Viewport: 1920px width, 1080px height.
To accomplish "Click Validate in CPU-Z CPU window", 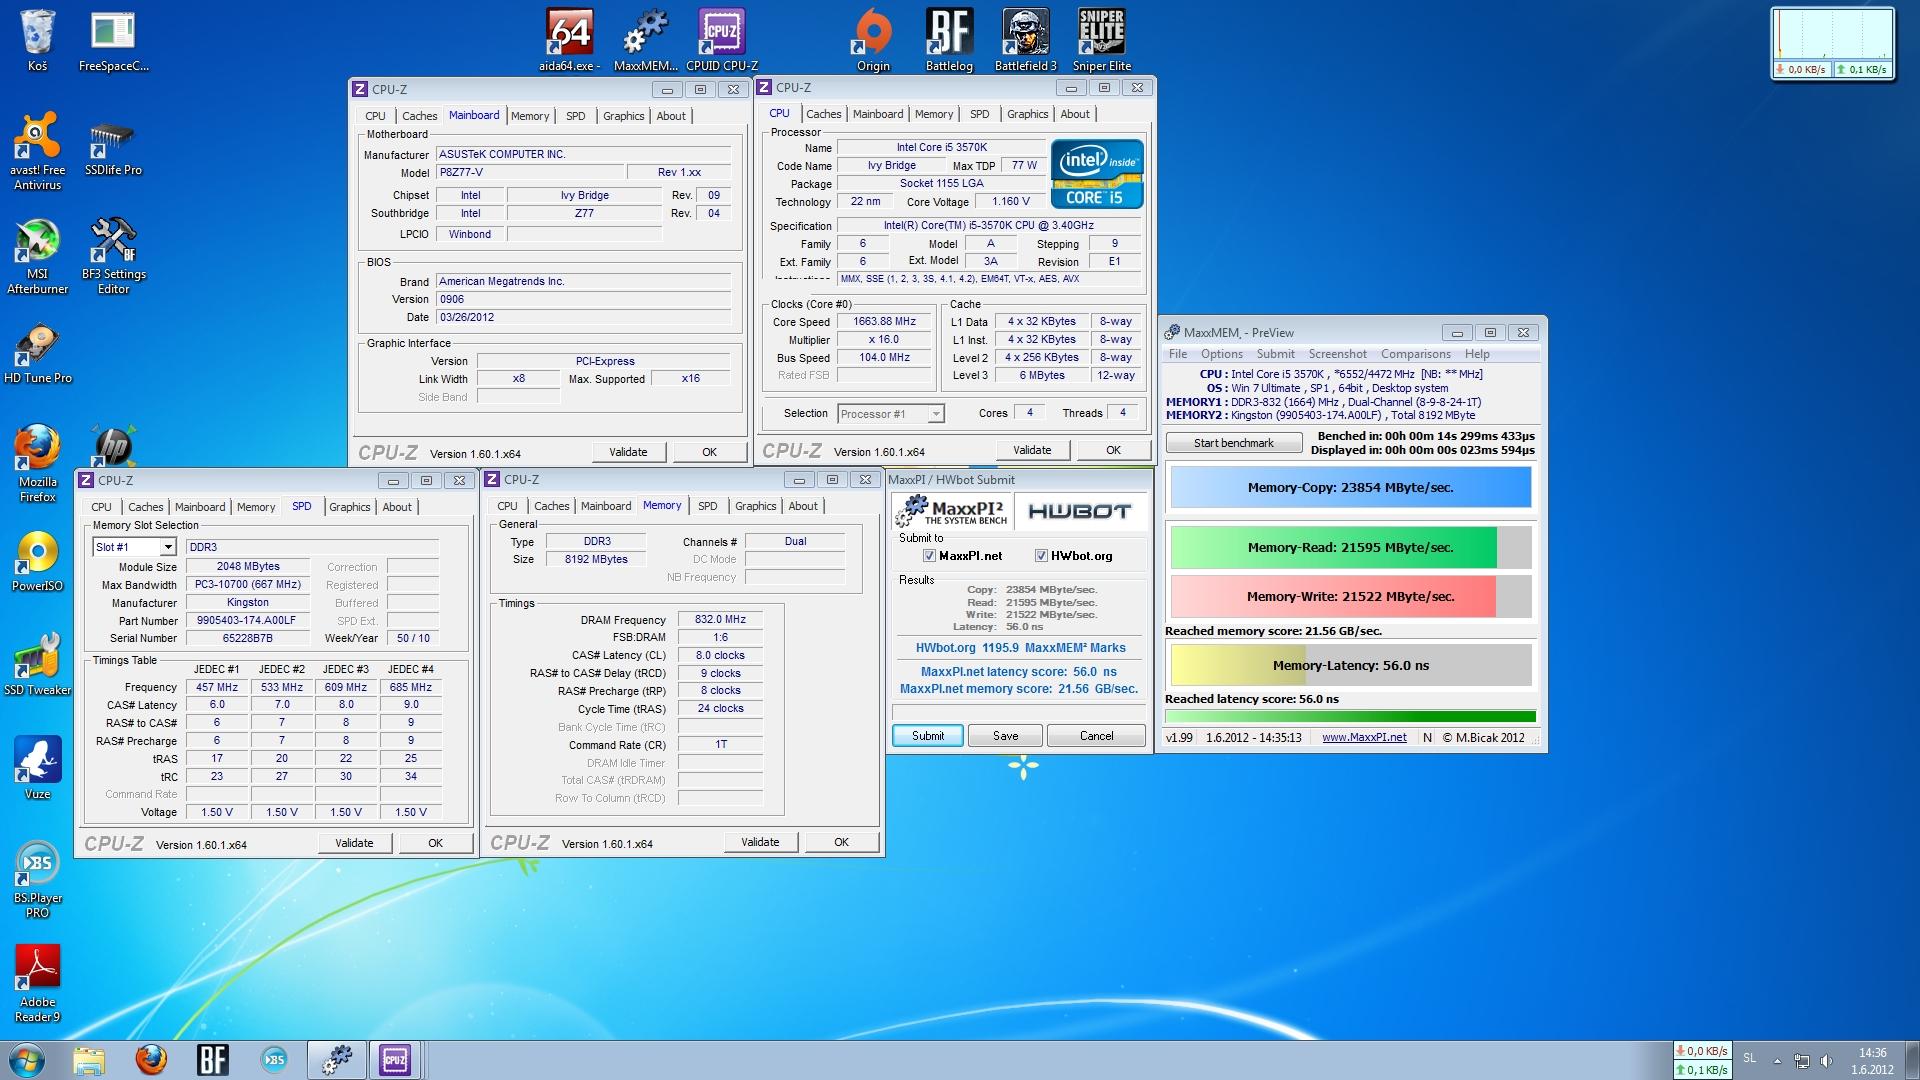I will click(x=1032, y=450).
